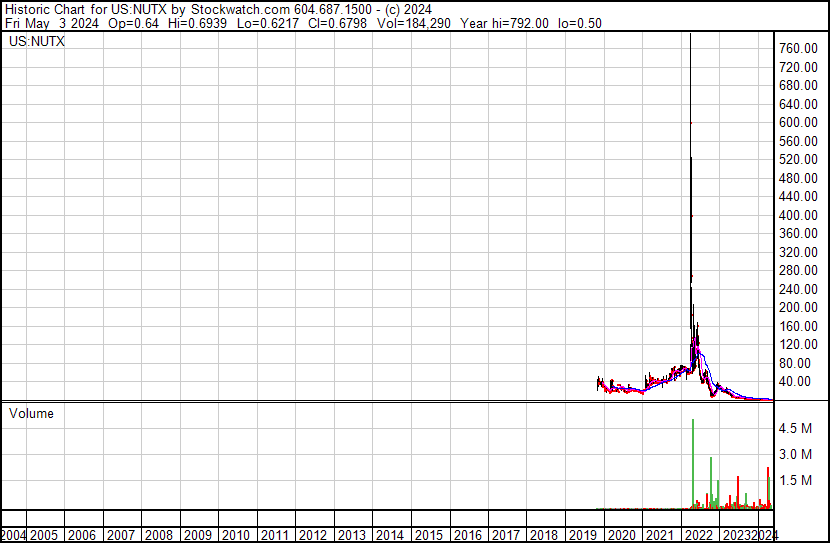Click the Stockwatch.com text in chart title
Viewport: 830px width, 543px height.
point(234,9)
